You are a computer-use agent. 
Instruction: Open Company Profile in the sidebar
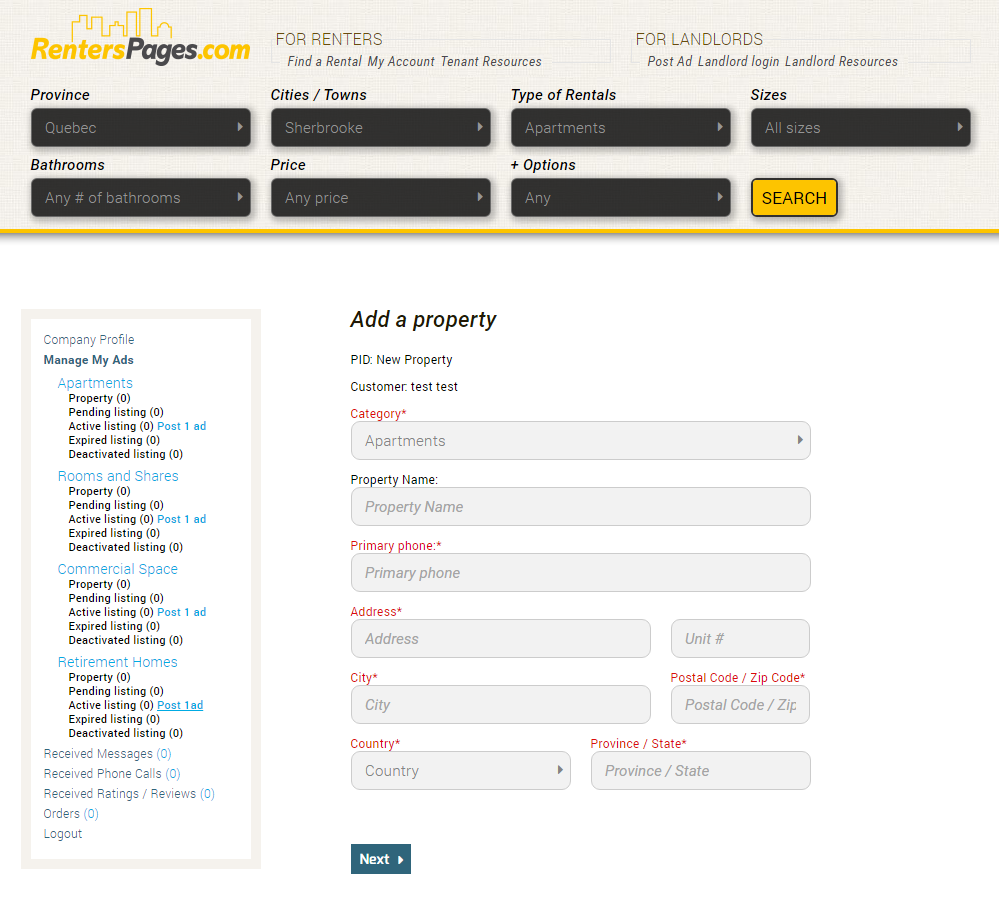pyautogui.click(x=89, y=340)
